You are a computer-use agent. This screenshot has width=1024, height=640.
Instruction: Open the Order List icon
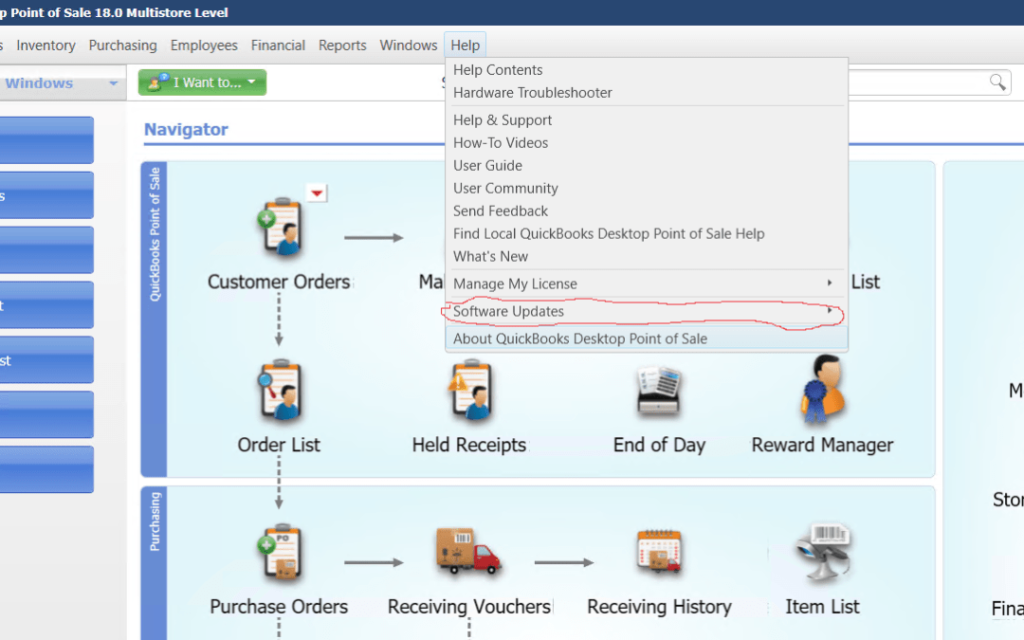(280, 389)
